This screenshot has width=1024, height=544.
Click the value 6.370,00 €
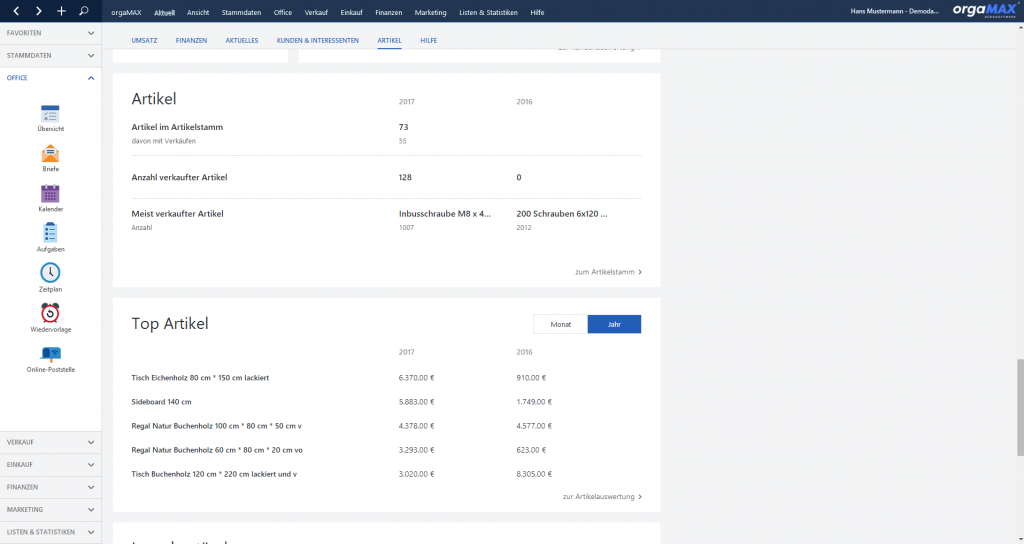[x=417, y=377]
